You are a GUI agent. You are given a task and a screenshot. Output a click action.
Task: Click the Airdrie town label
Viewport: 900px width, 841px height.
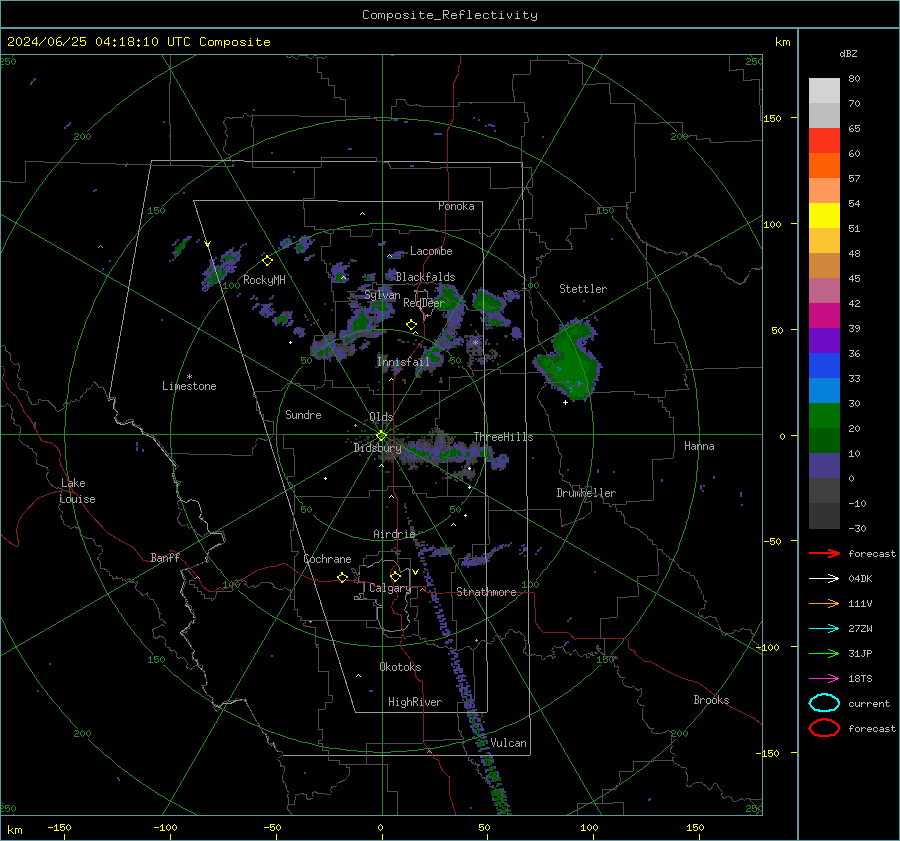pyautogui.click(x=394, y=534)
